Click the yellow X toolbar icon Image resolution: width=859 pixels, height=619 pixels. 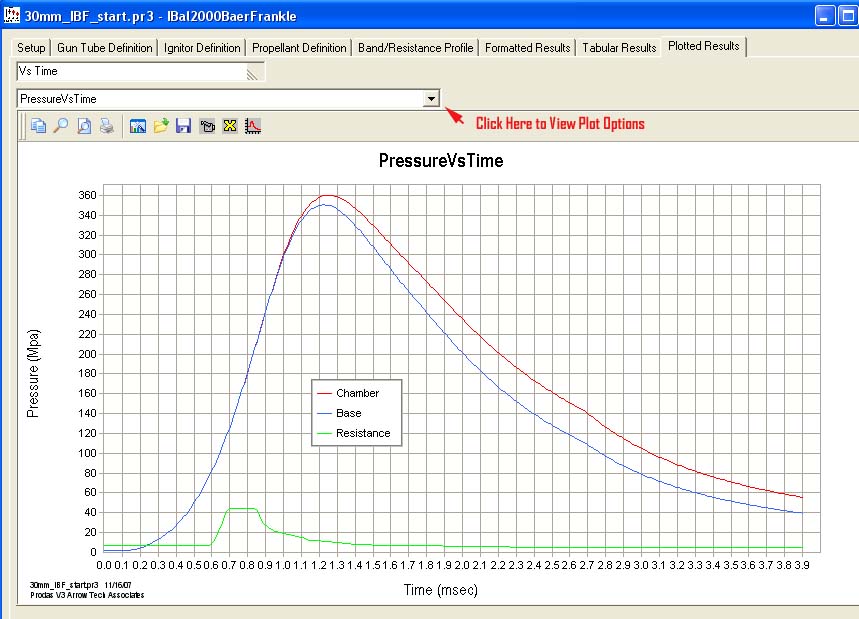(x=229, y=126)
